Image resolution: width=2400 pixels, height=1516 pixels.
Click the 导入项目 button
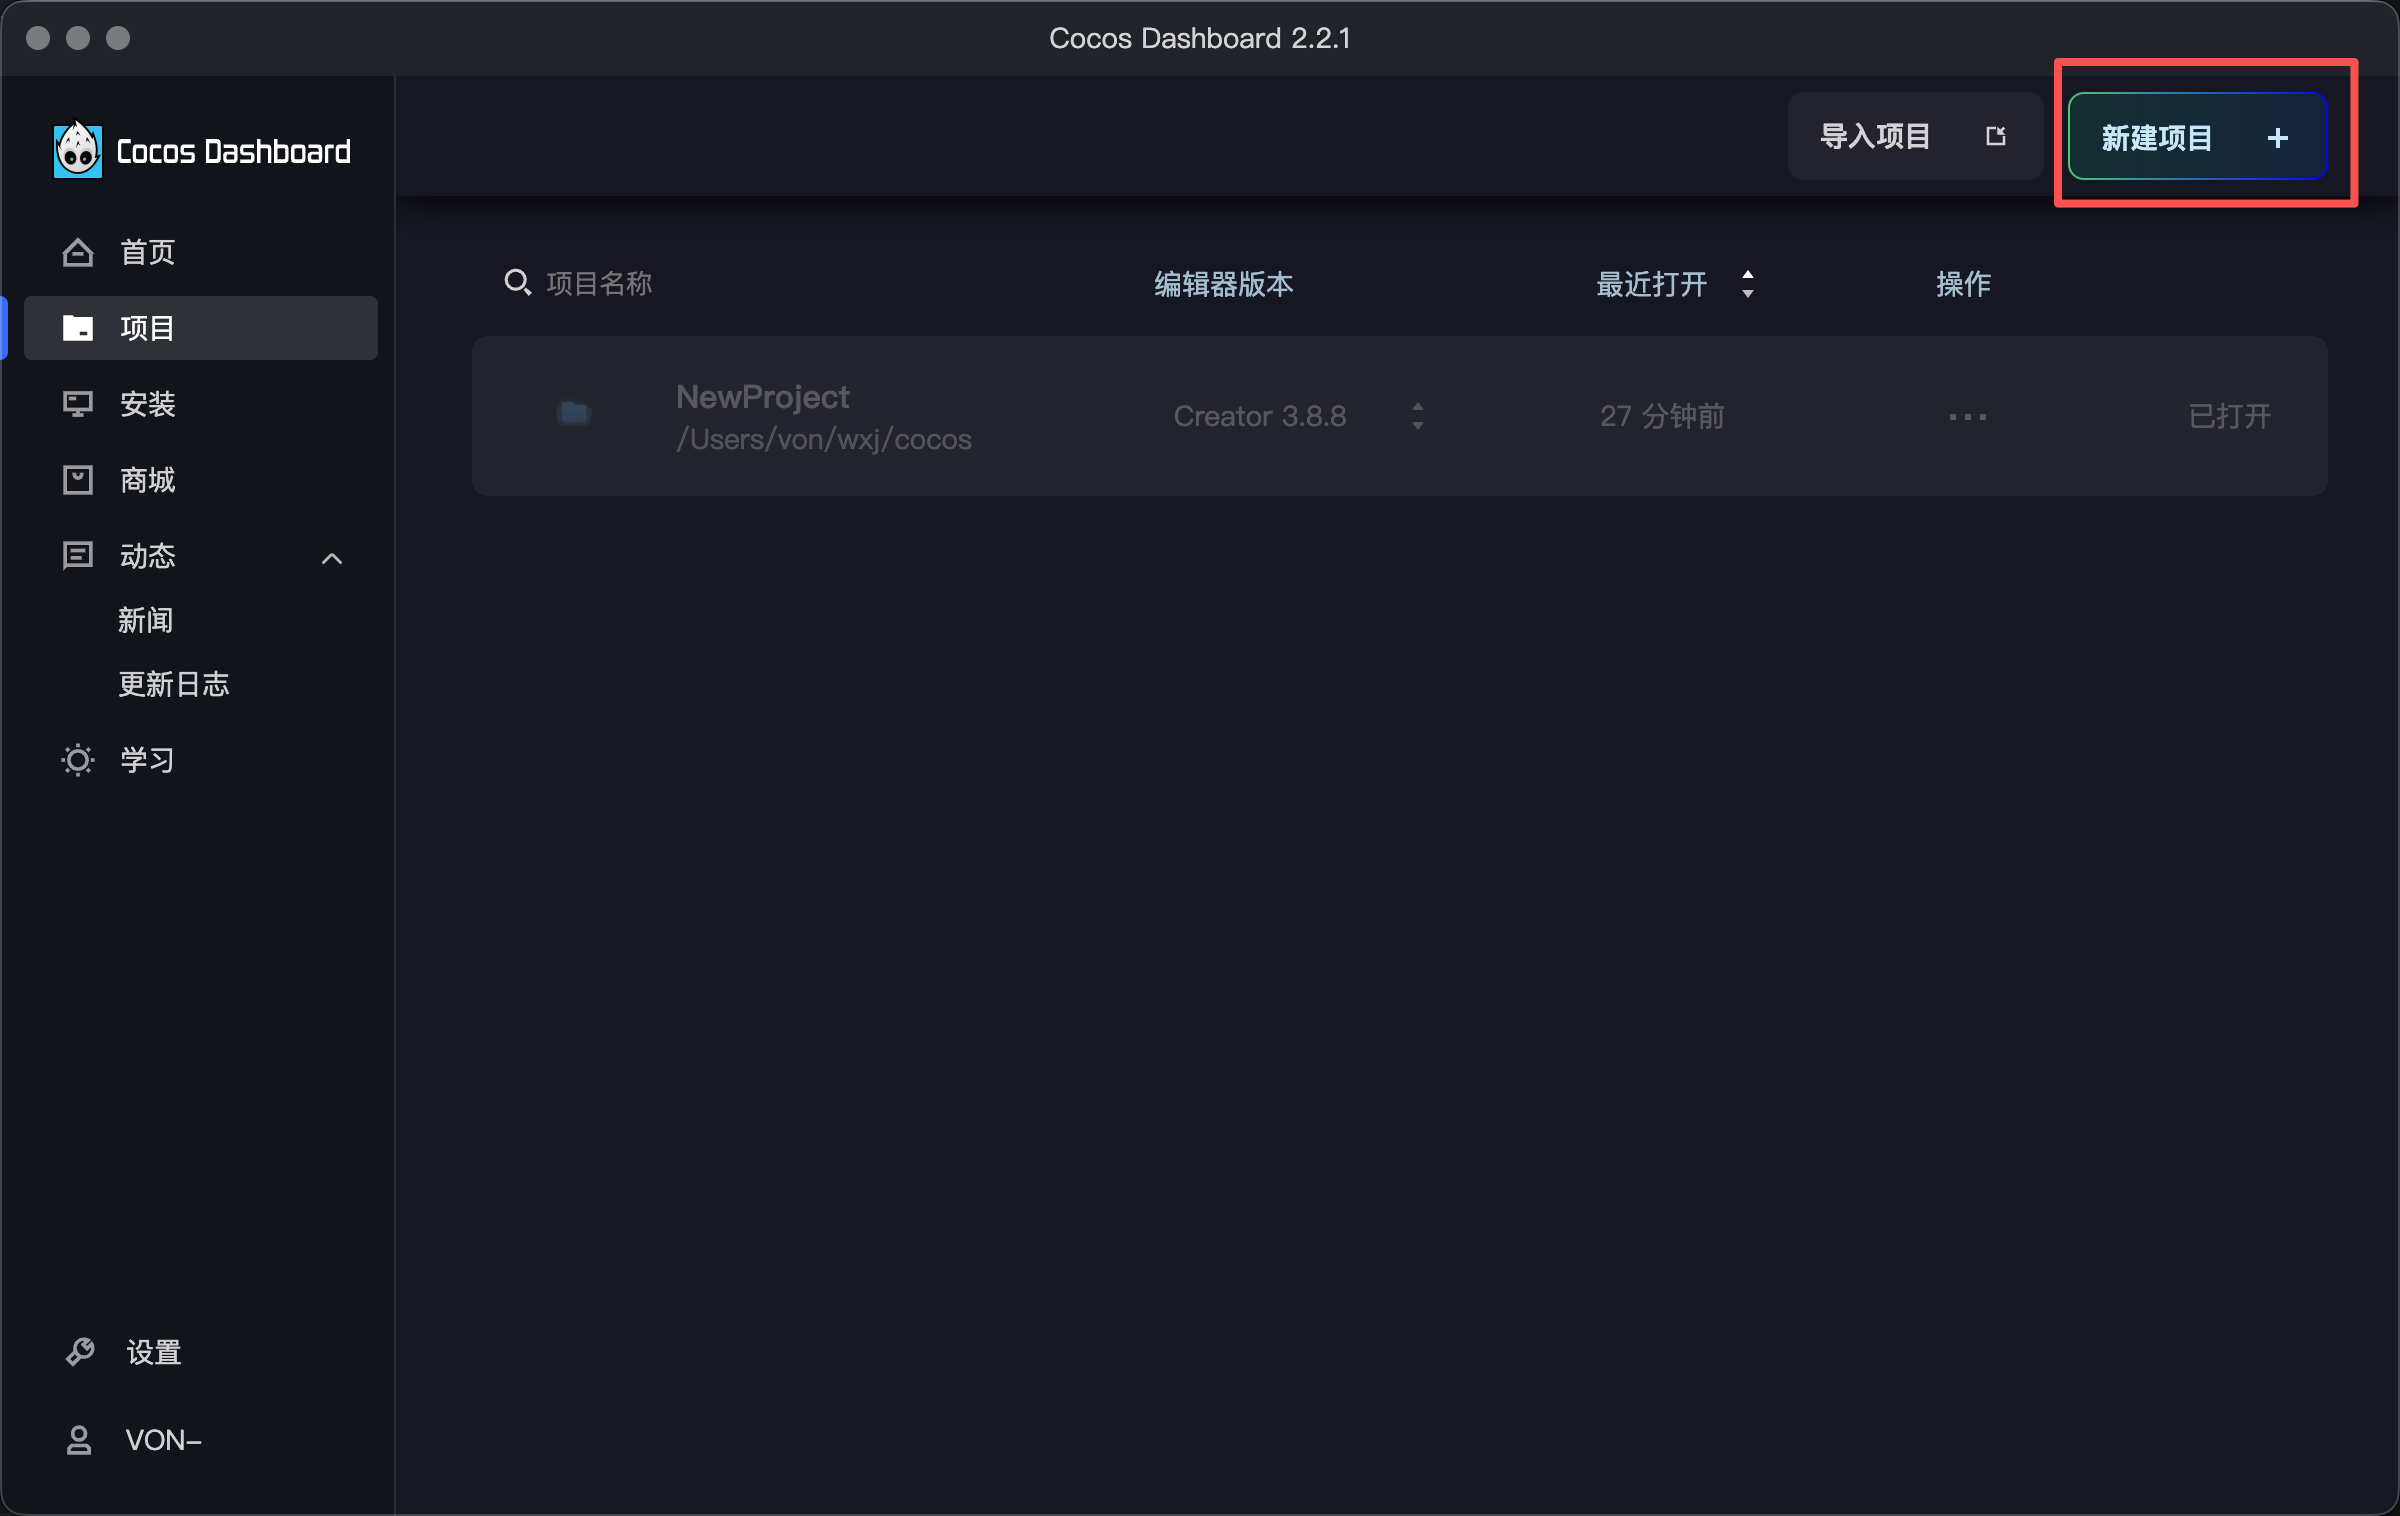click(1915, 136)
